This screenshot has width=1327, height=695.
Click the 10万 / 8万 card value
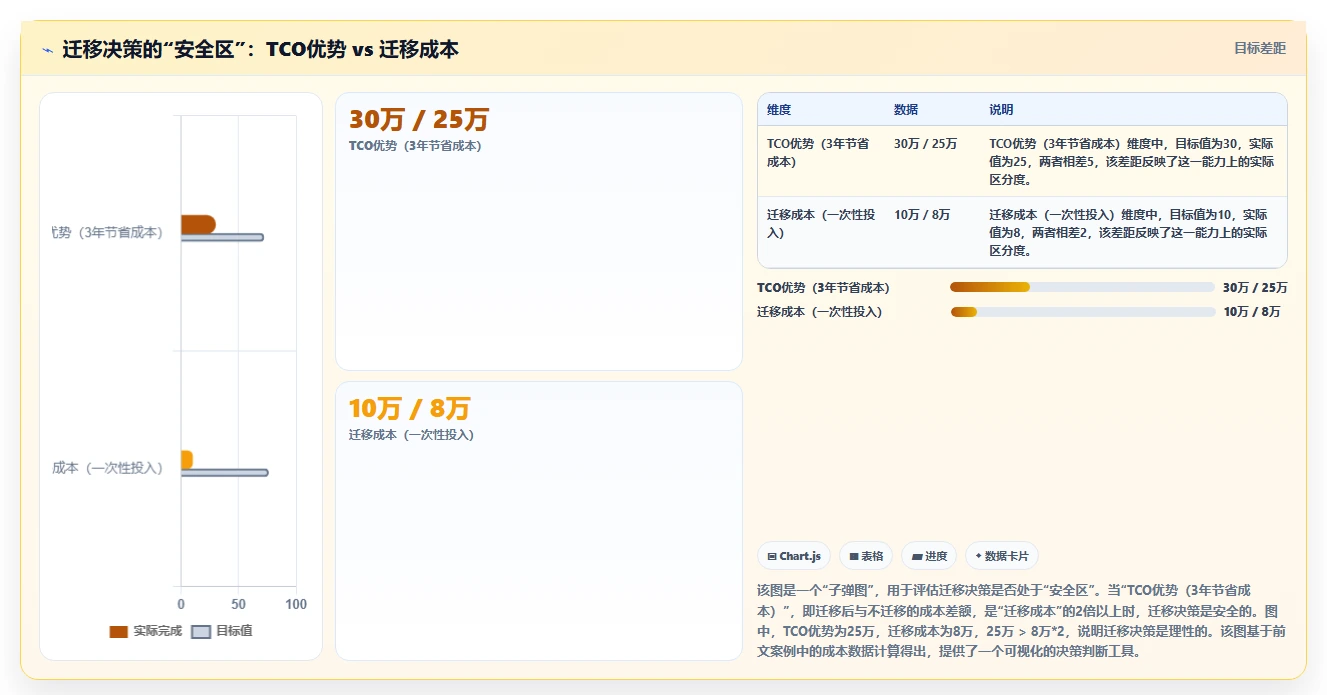pyautogui.click(x=409, y=409)
